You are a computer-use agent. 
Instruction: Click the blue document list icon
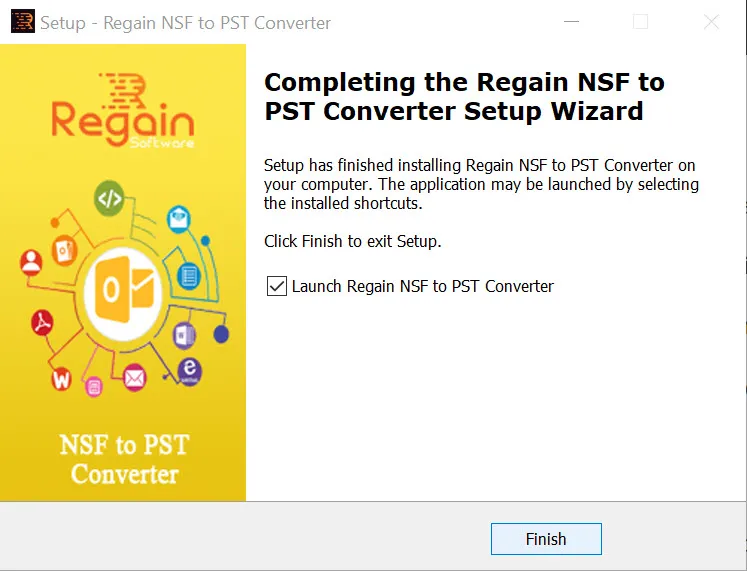189,276
